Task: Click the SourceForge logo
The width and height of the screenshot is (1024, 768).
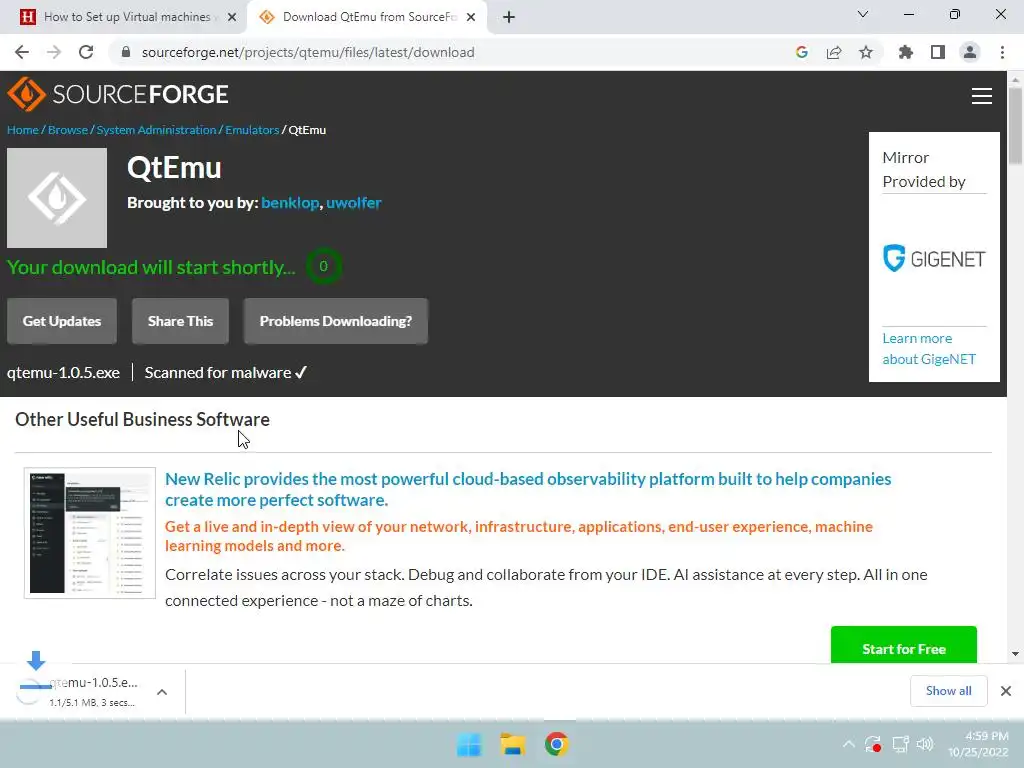Action: click(x=118, y=94)
